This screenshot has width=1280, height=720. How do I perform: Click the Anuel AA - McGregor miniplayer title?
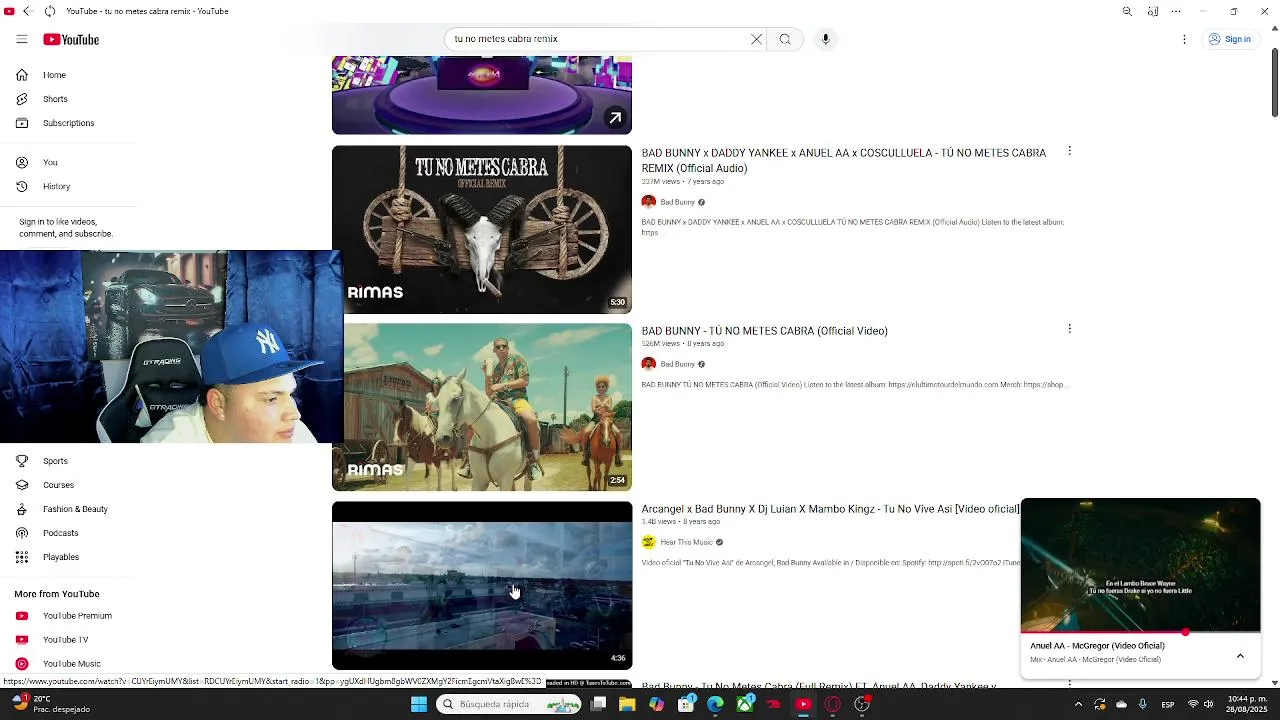coord(1097,646)
